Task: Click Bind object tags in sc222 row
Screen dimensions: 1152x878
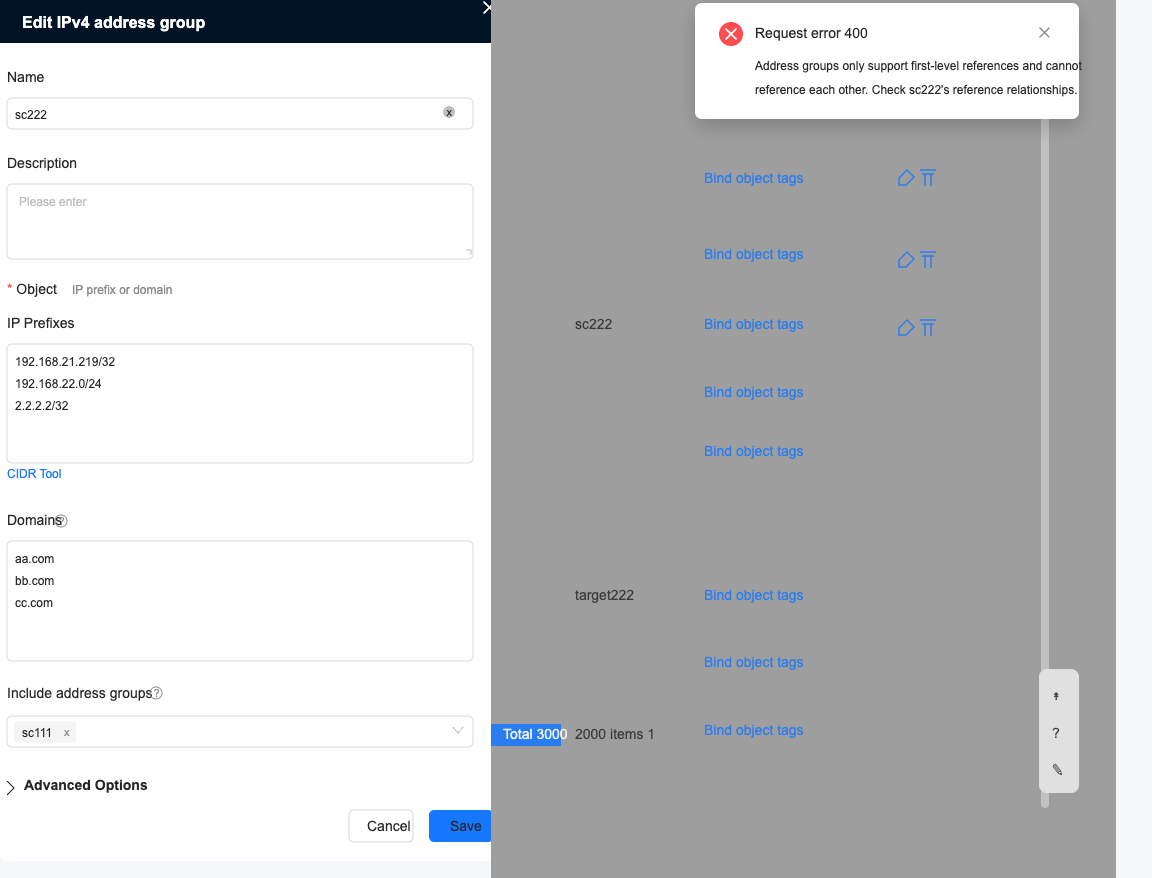Action: pyautogui.click(x=753, y=324)
